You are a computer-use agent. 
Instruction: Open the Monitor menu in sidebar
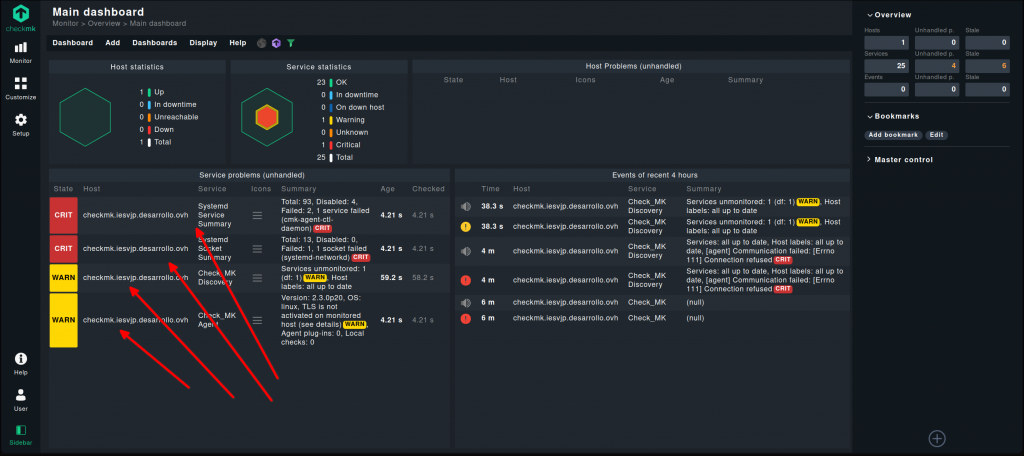click(21, 52)
